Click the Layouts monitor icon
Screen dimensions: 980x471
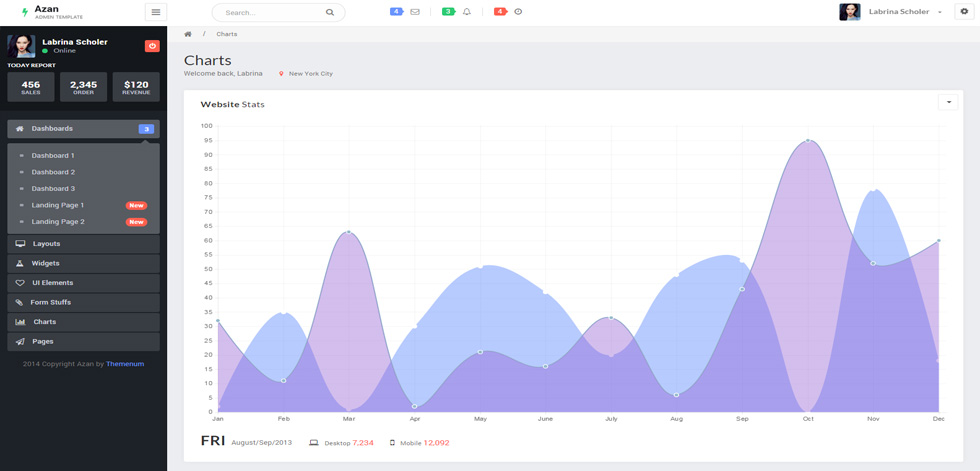click(x=21, y=244)
